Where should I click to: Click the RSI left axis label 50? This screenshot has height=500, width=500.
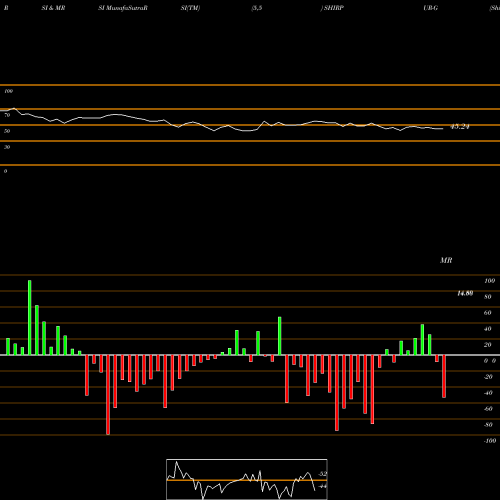[x=7, y=131]
